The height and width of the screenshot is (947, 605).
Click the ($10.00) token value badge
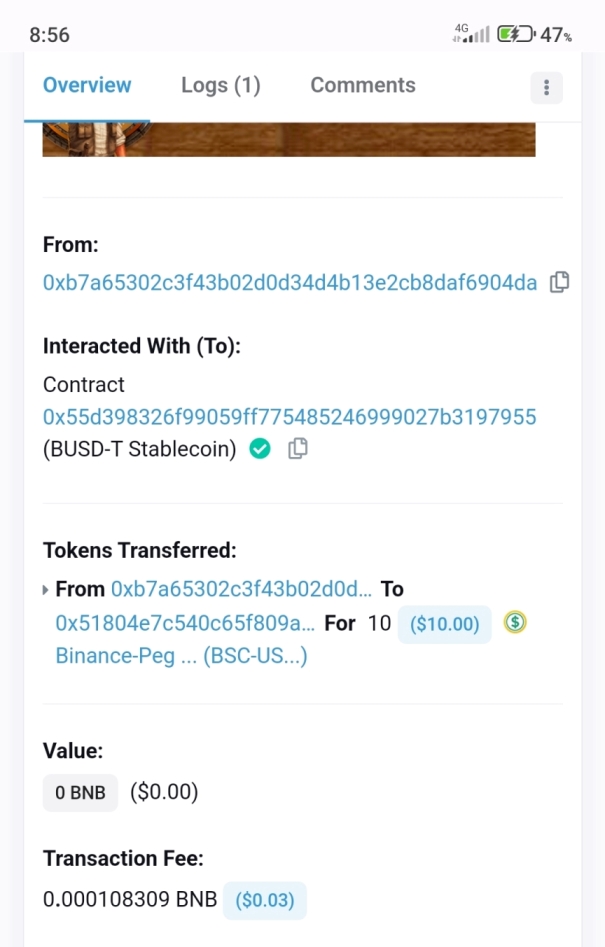pos(444,624)
